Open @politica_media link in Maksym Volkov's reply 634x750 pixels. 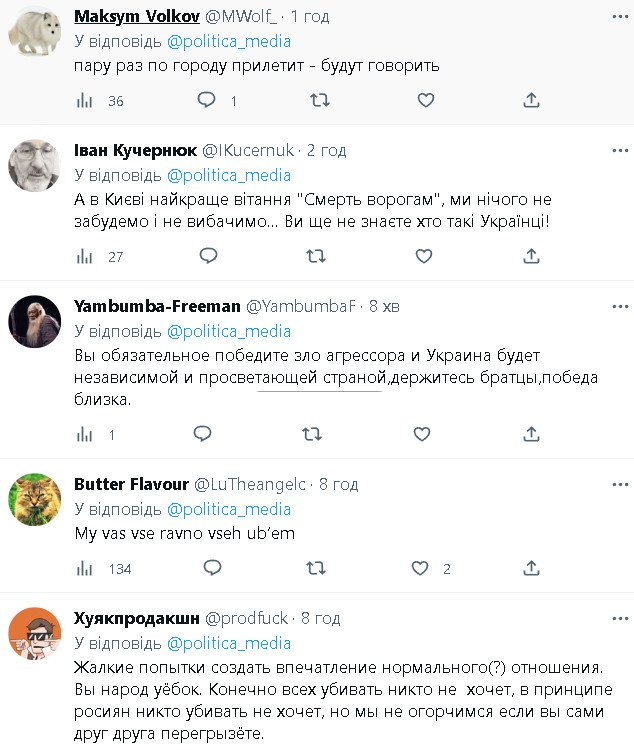coord(229,41)
